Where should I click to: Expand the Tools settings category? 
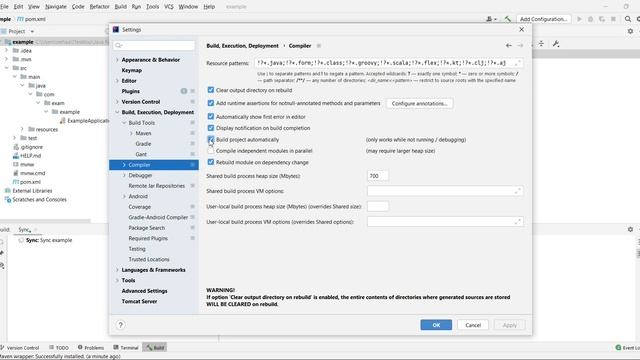(x=117, y=280)
